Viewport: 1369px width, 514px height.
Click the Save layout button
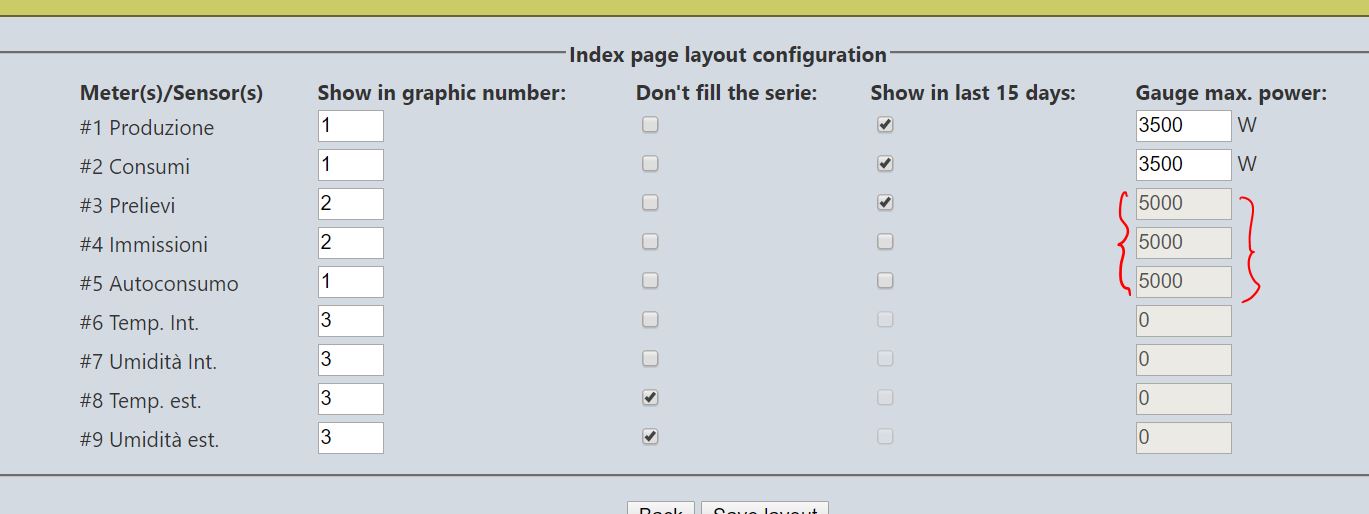(765, 507)
